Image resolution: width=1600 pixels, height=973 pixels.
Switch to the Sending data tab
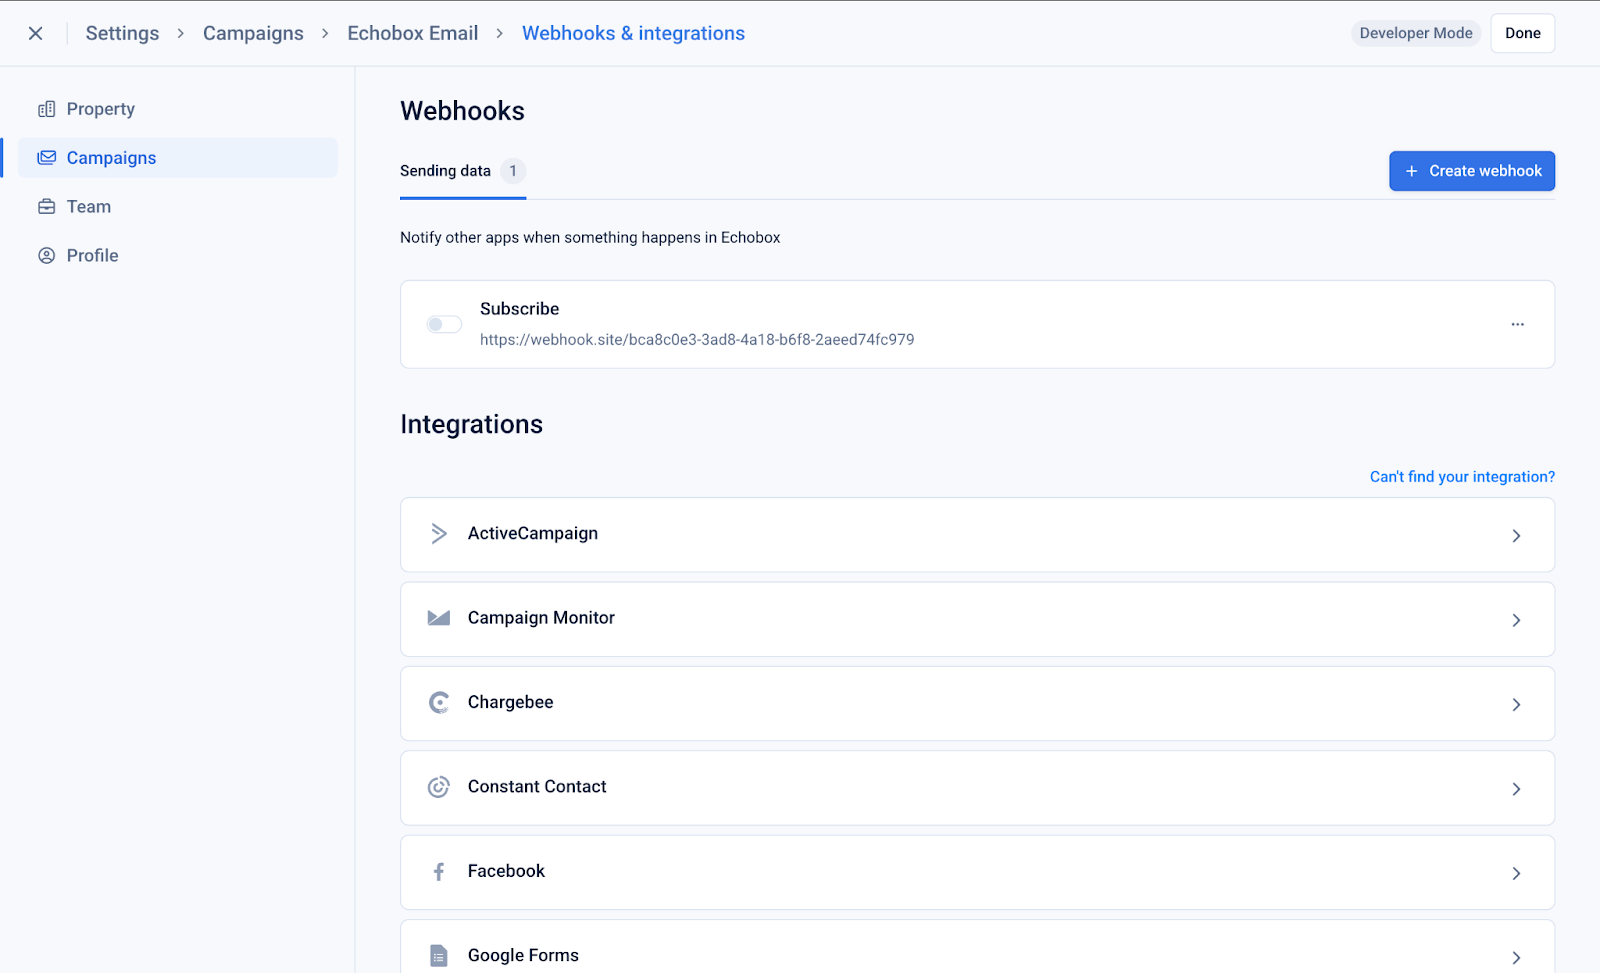[446, 171]
